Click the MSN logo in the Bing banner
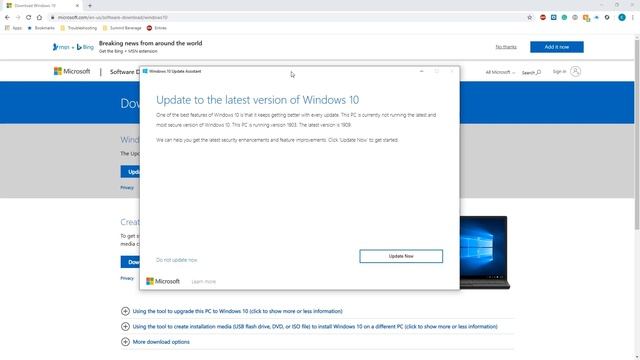640x360 pixels. click(x=61, y=47)
